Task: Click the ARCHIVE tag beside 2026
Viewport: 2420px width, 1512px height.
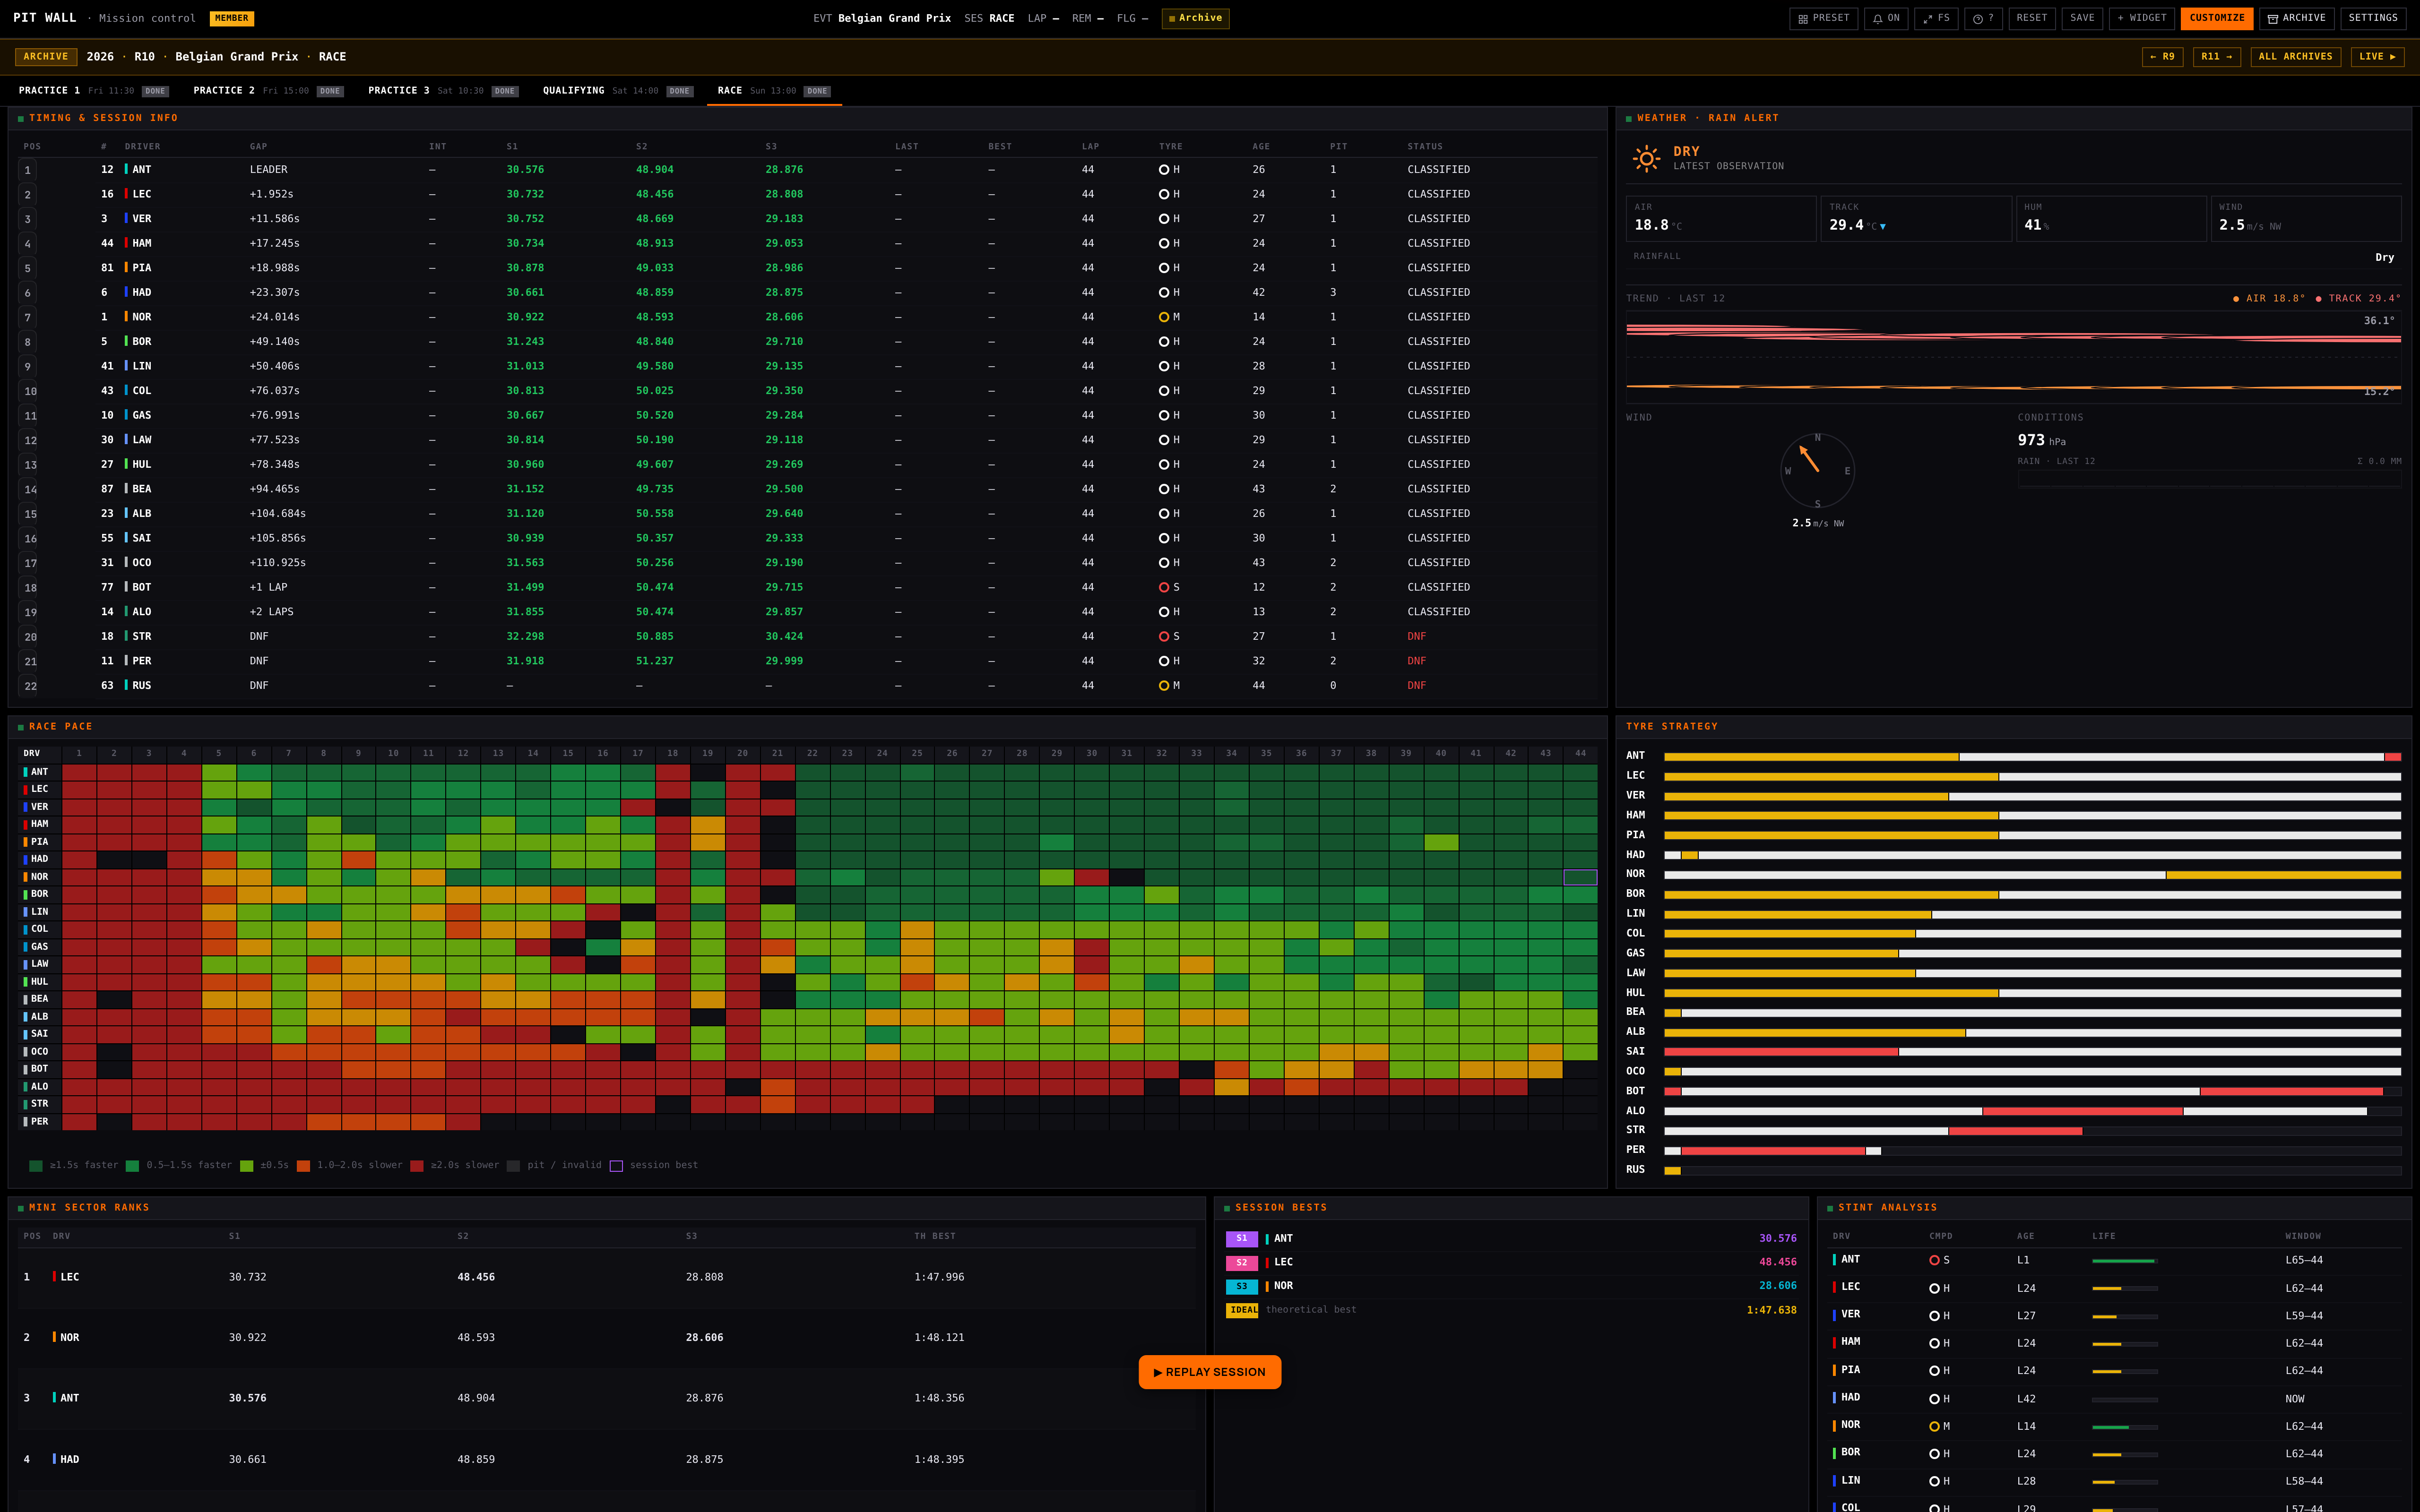Action: 46,57
